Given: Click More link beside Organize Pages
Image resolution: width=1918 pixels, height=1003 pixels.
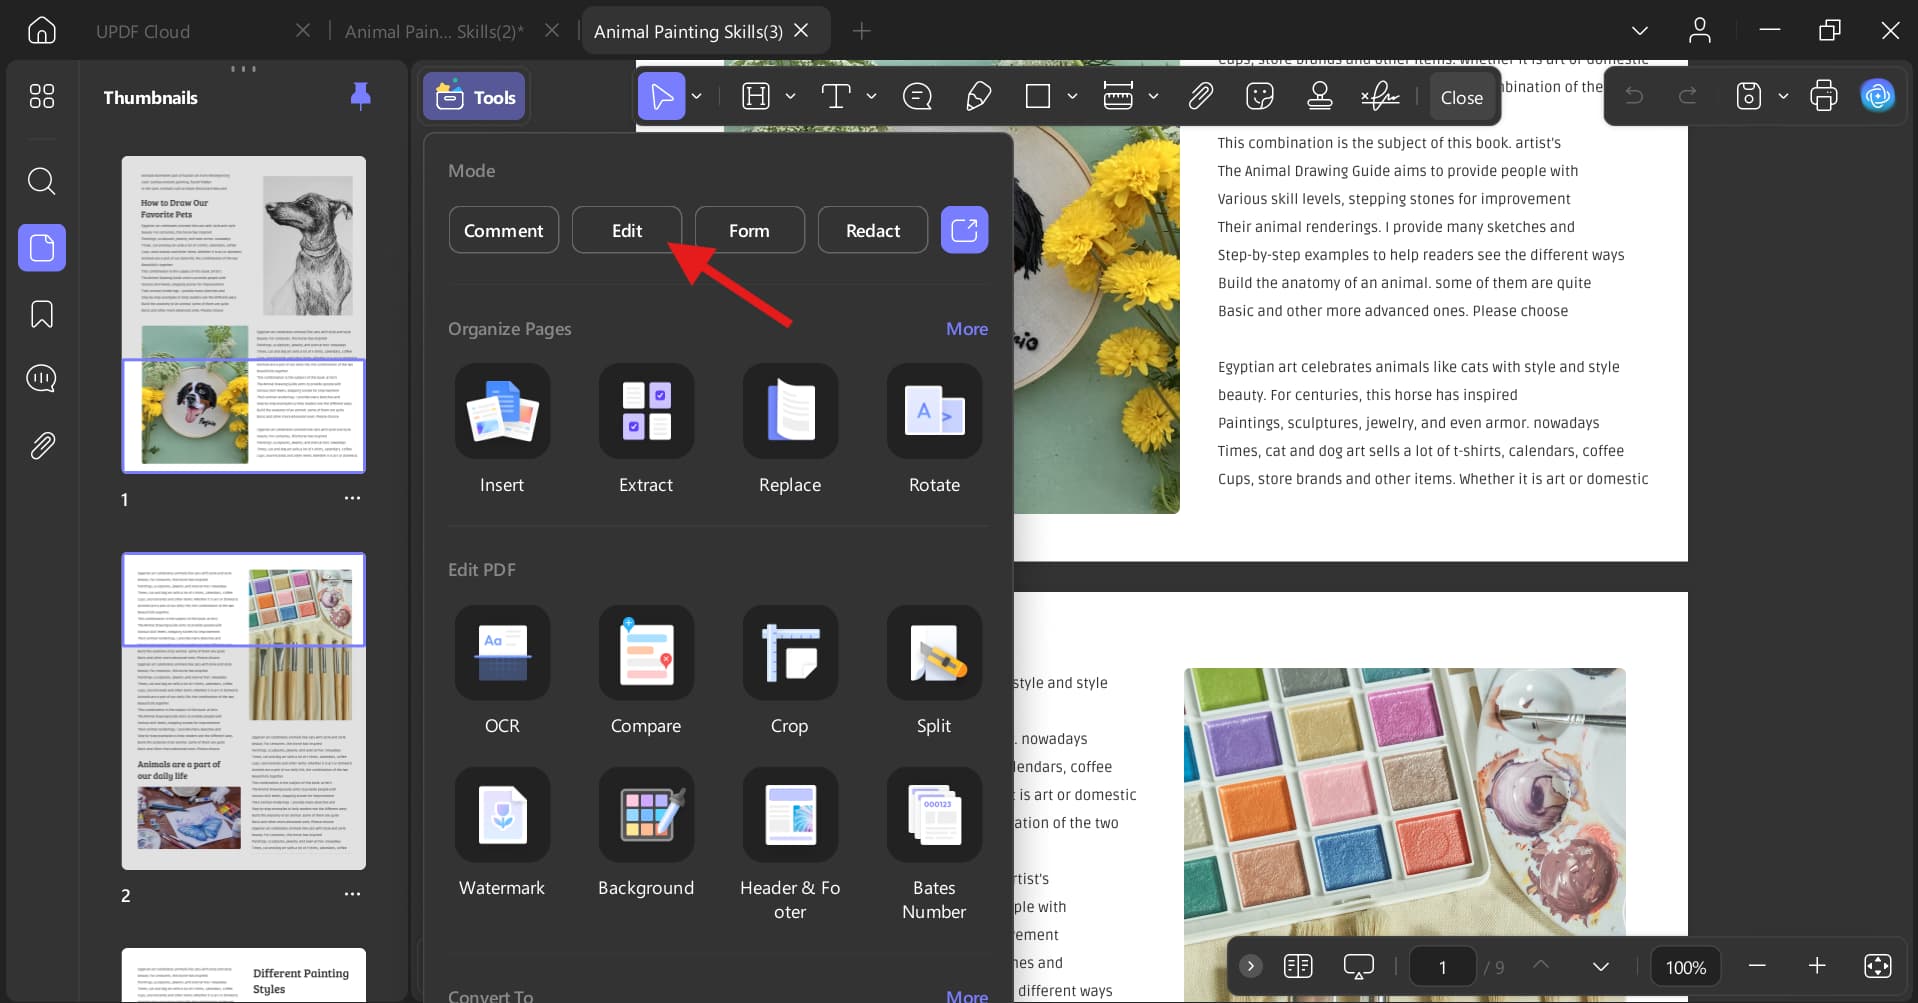Looking at the screenshot, I should click(966, 329).
